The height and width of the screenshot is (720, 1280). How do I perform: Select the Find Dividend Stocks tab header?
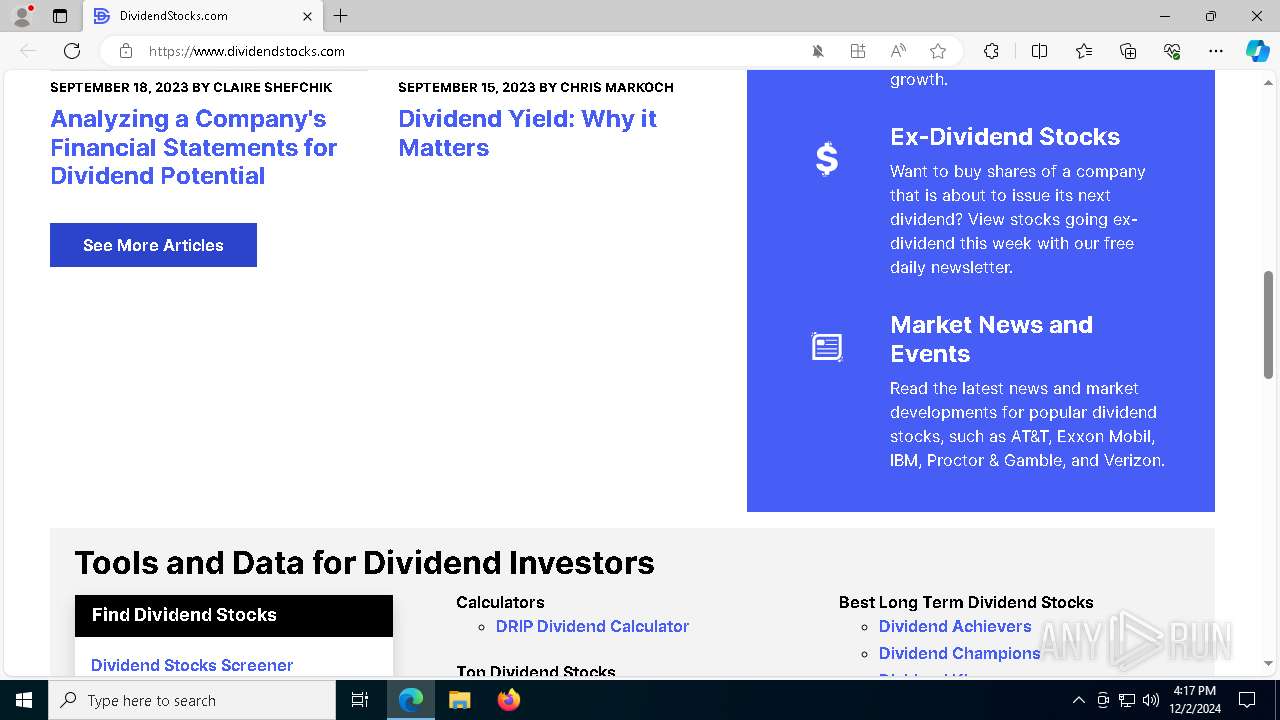click(x=234, y=615)
